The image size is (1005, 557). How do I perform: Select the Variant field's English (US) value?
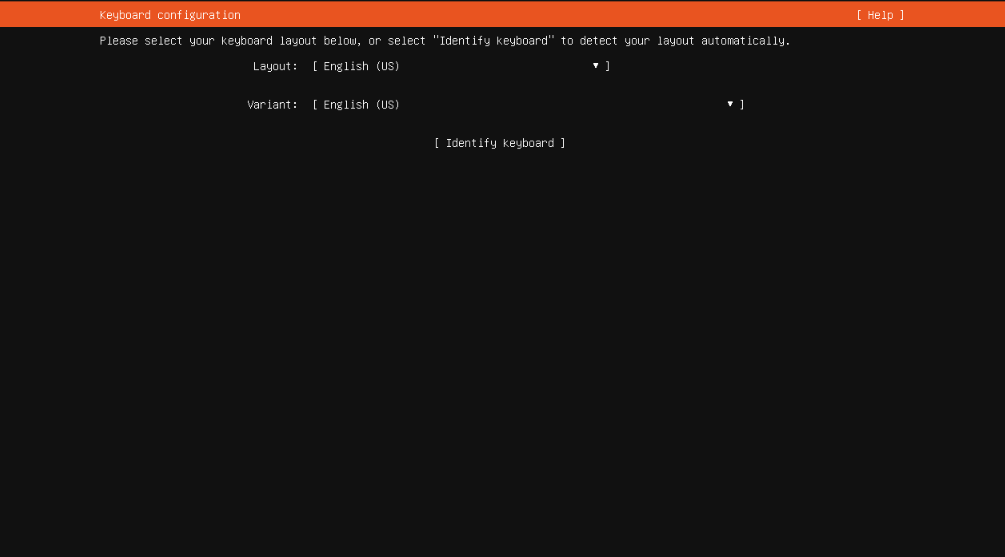[x=361, y=105]
